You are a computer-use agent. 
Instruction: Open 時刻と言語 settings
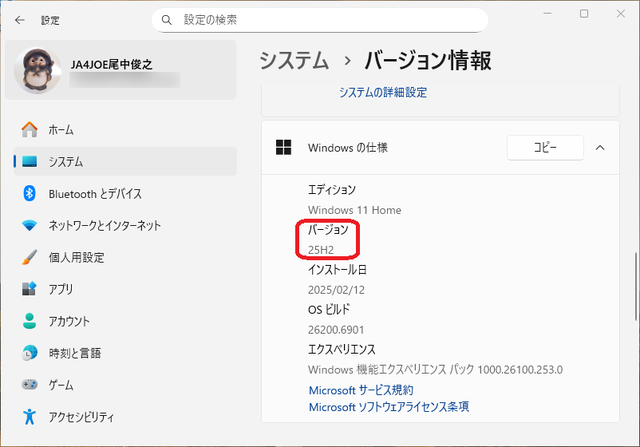coord(125,353)
